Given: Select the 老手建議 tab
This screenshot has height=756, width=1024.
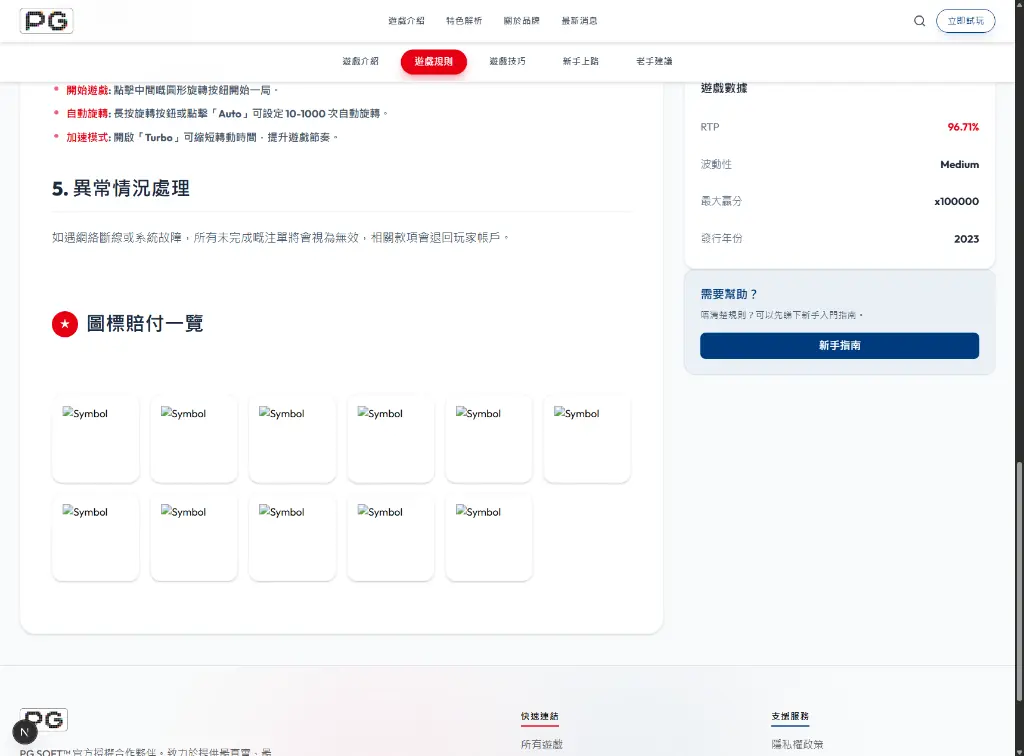Looking at the screenshot, I should (x=654, y=62).
